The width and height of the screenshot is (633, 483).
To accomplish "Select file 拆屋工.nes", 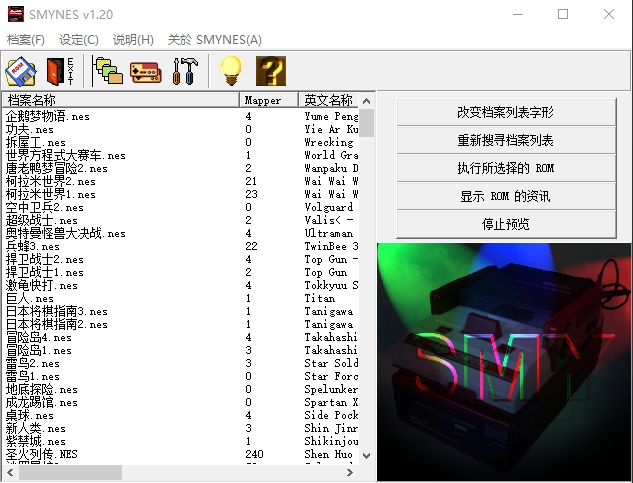I will [x=36, y=142].
